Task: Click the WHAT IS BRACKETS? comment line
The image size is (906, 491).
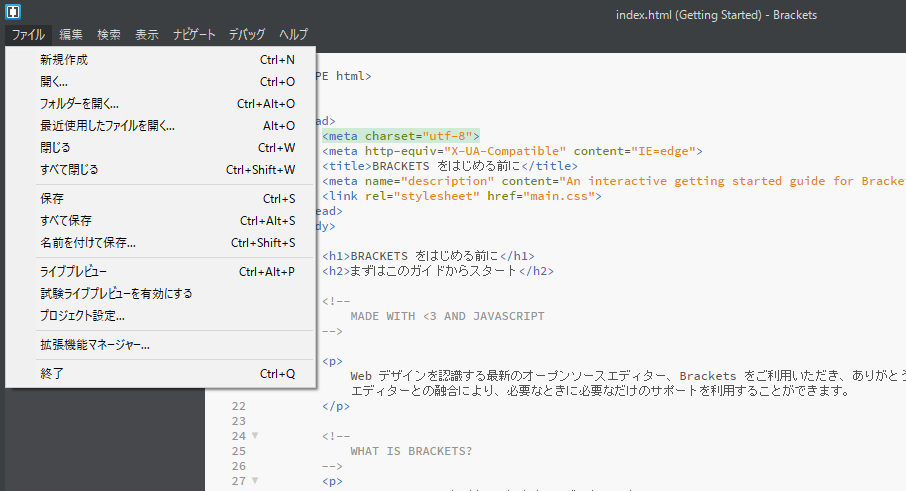Action: pos(411,451)
